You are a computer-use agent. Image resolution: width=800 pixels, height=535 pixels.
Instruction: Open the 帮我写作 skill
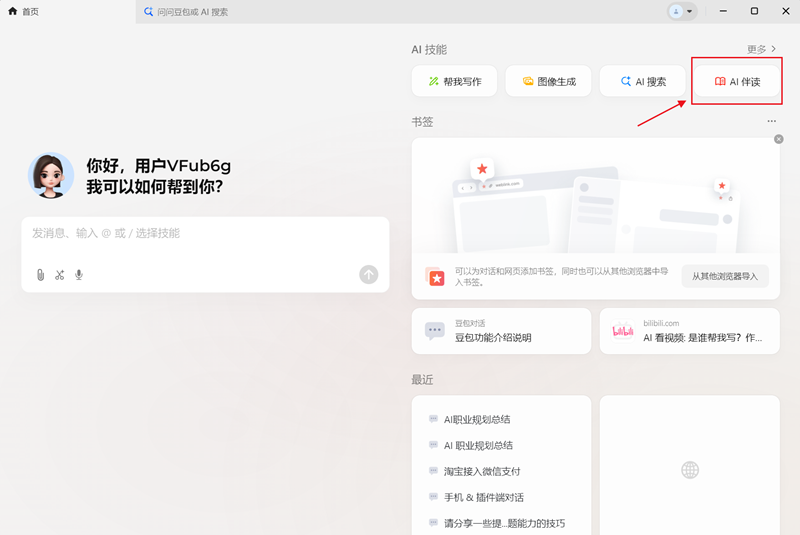click(x=454, y=81)
